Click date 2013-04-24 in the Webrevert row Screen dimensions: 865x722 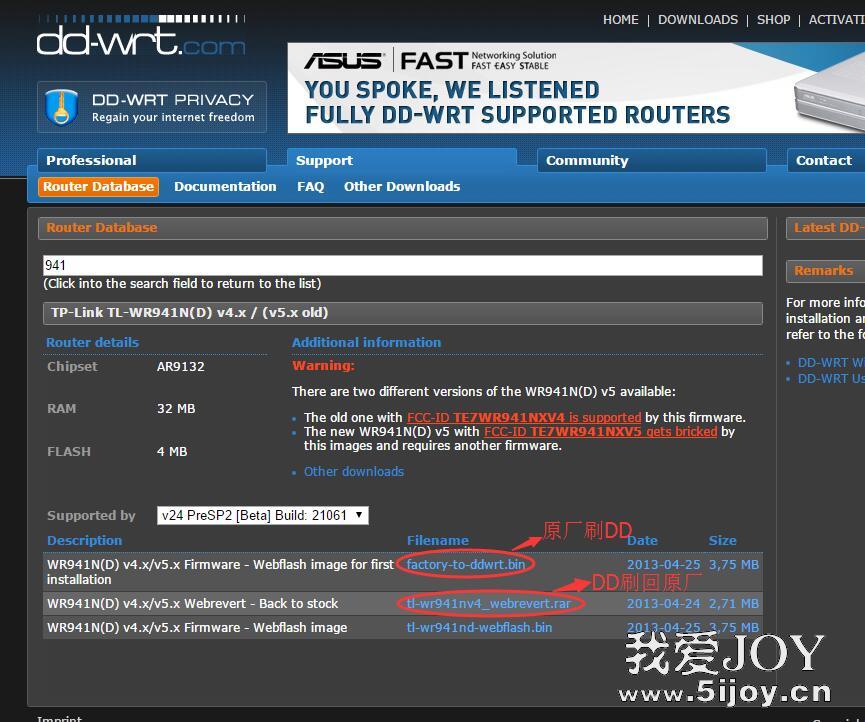click(663, 603)
